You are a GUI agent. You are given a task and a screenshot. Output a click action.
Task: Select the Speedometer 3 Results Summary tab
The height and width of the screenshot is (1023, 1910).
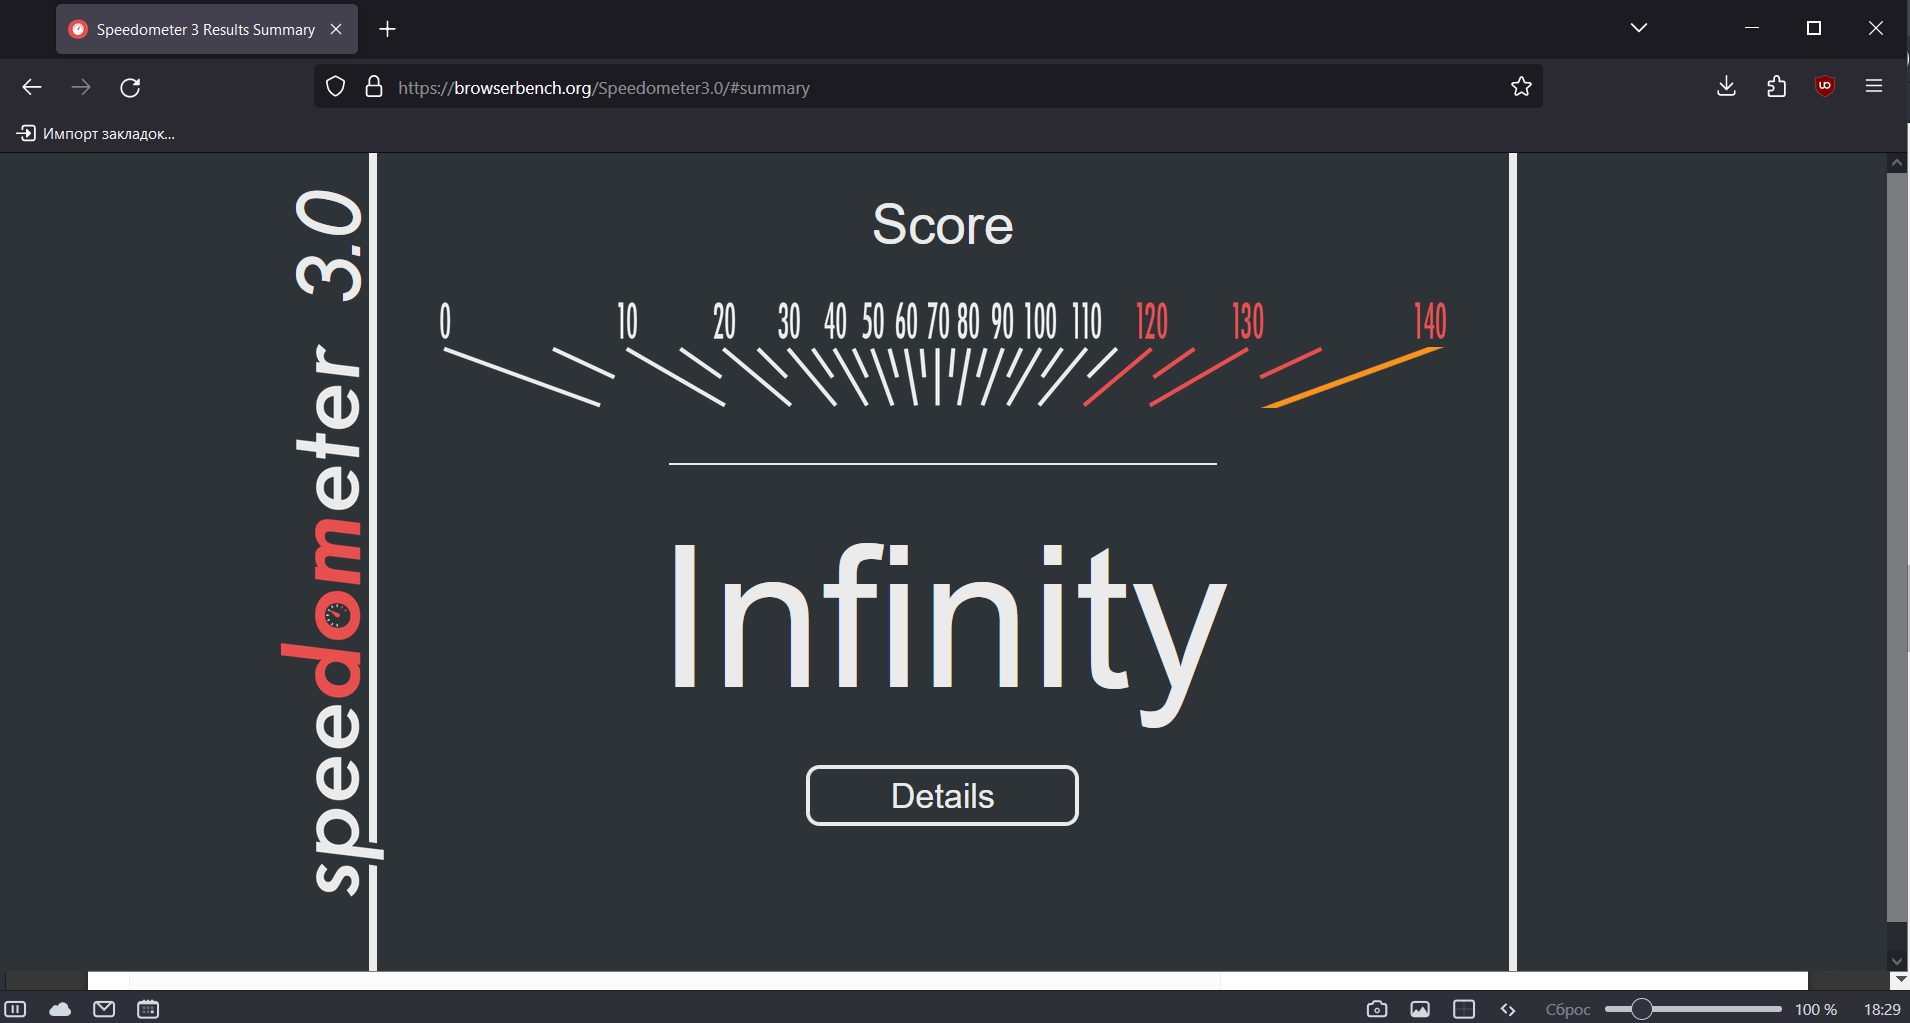[x=206, y=29]
